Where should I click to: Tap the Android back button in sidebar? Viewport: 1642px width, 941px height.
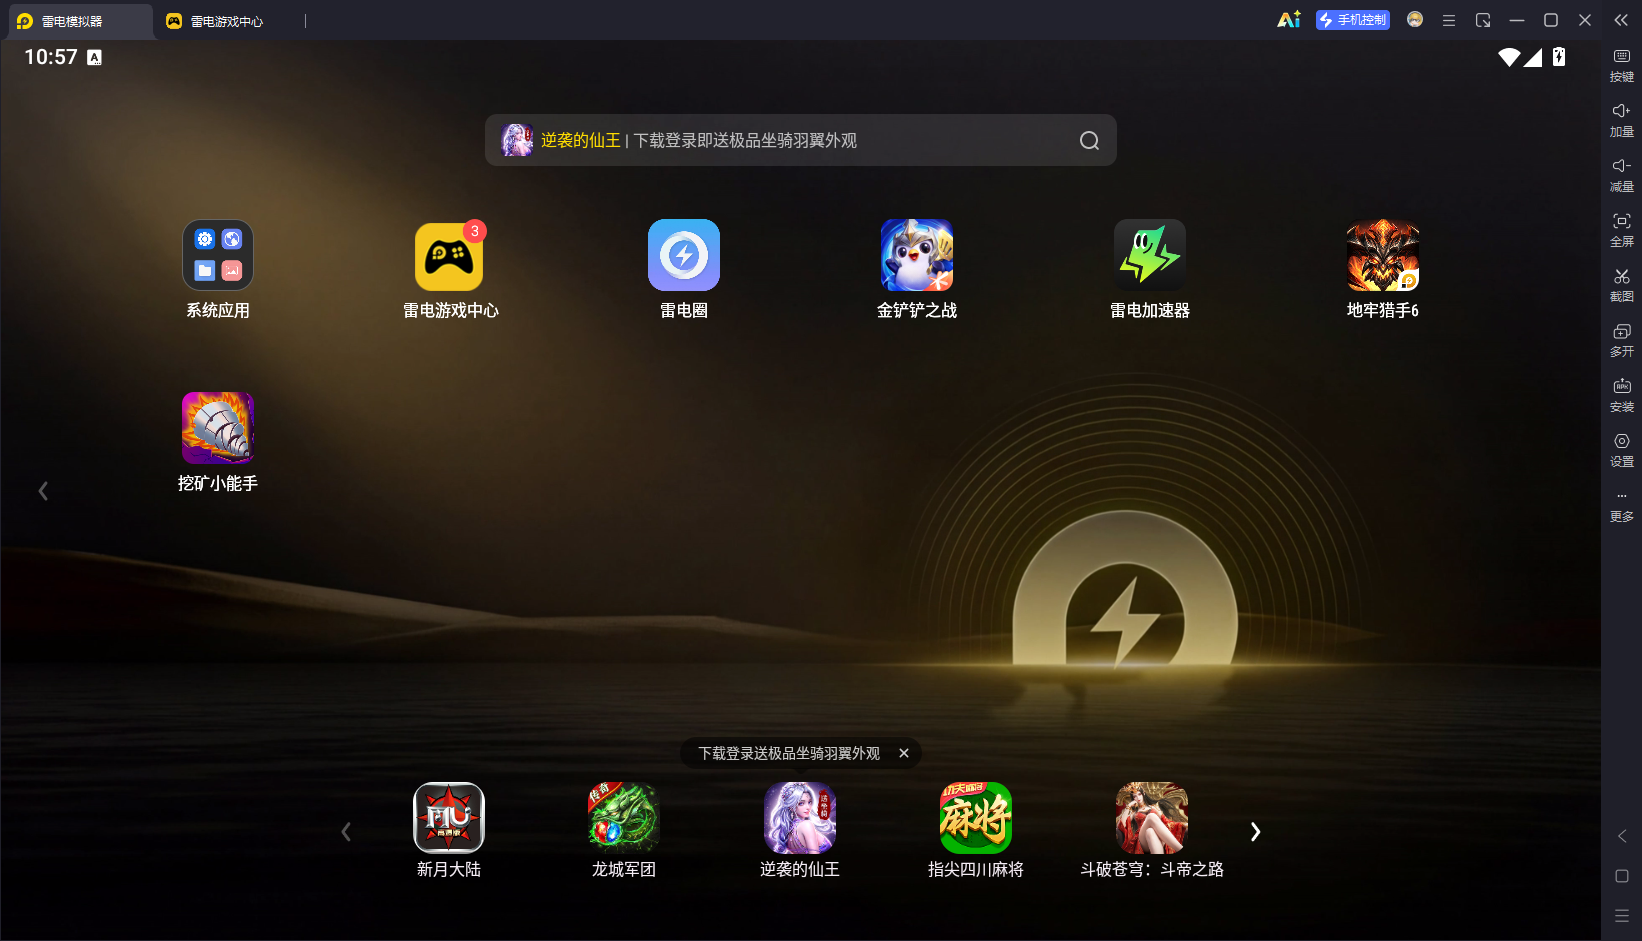click(1622, 836)
